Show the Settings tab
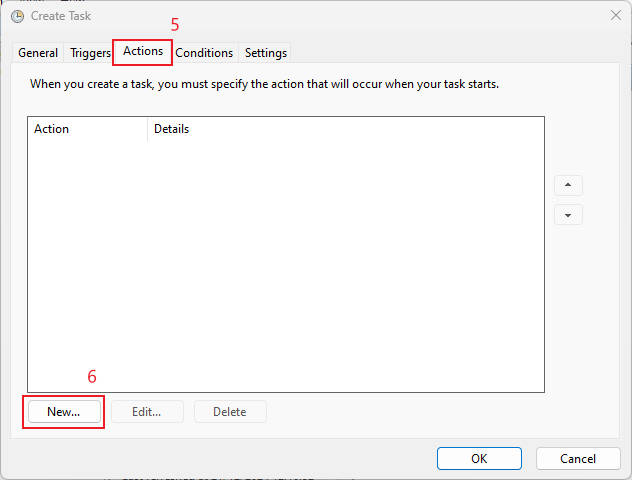Screen dimensions: 632x480 click(266, 53)
